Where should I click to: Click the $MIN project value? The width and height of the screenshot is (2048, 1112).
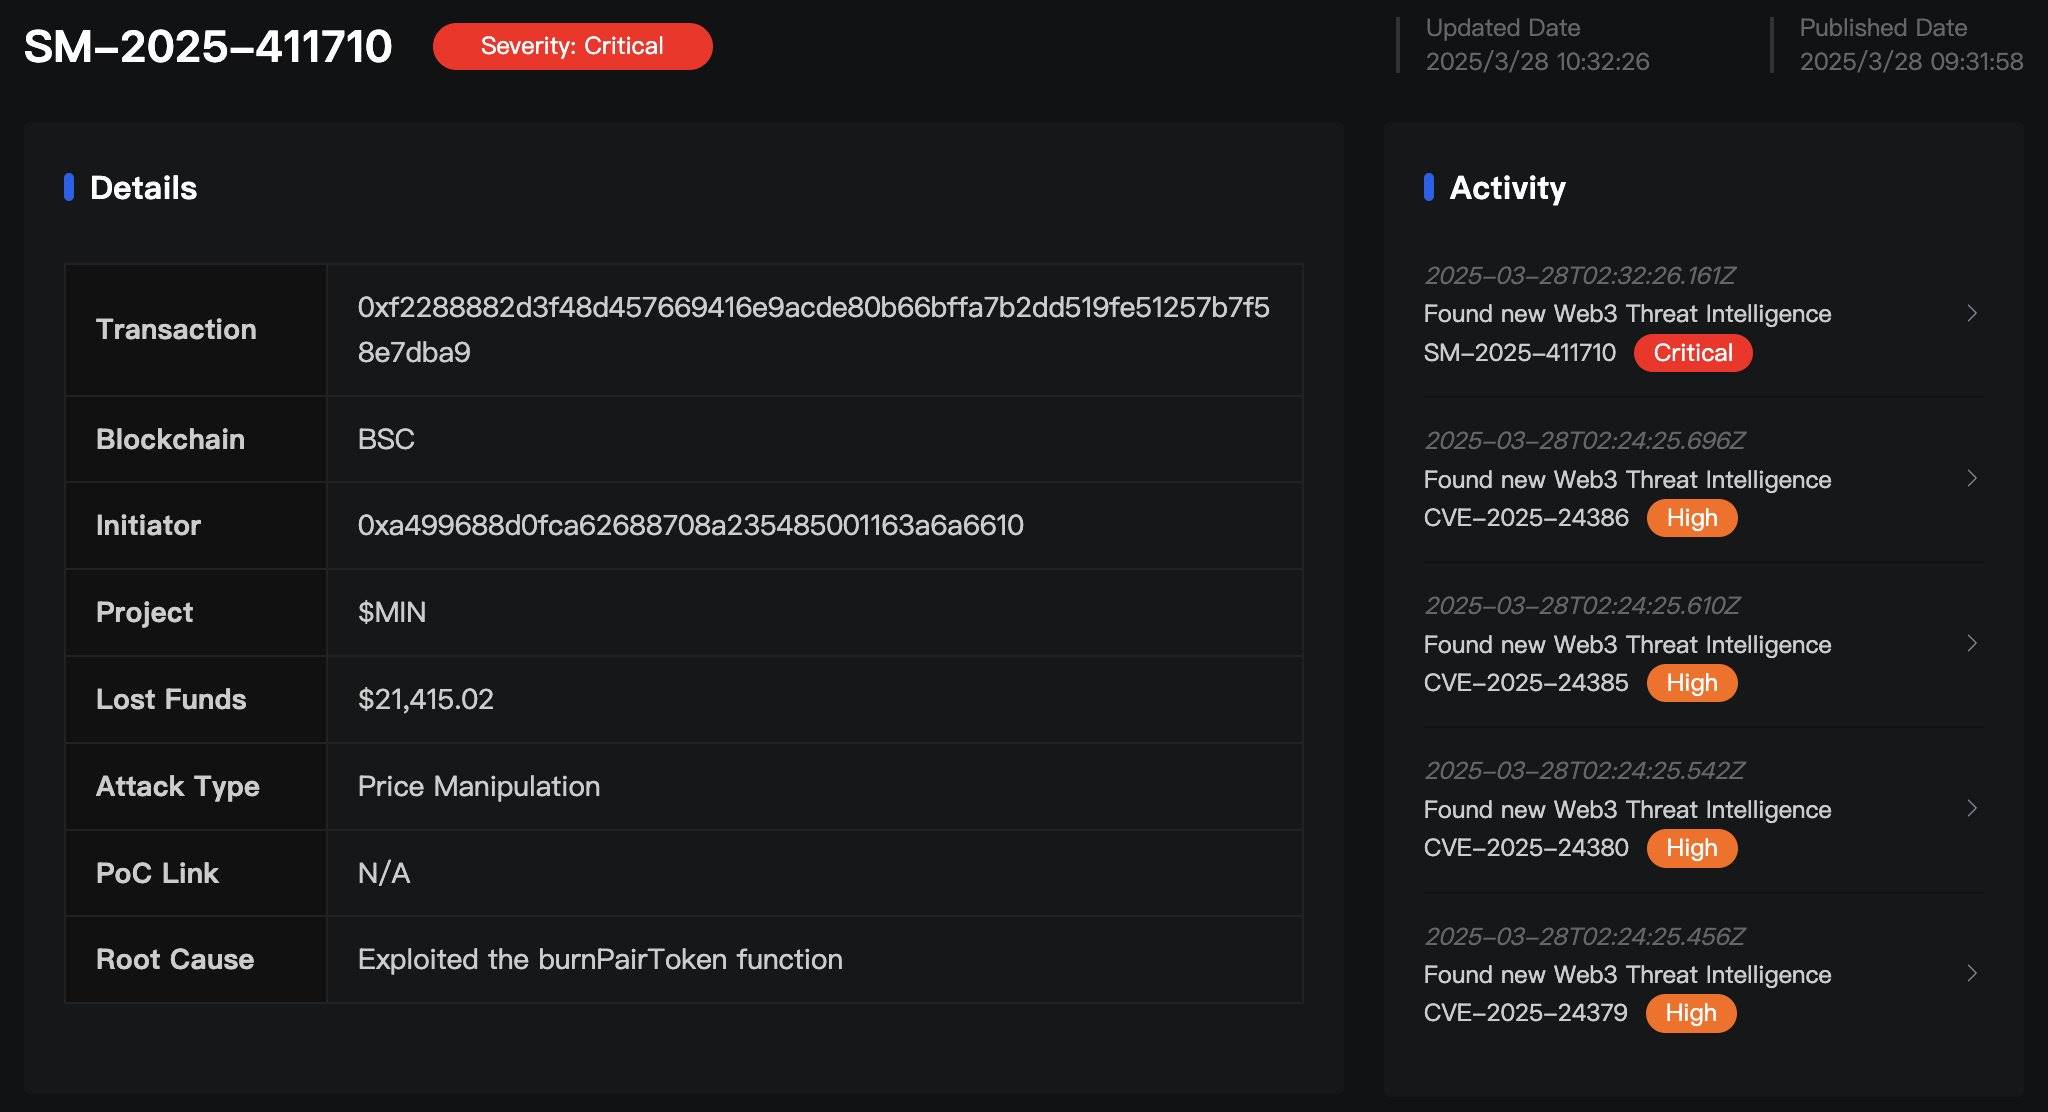[x=392, y=612]
